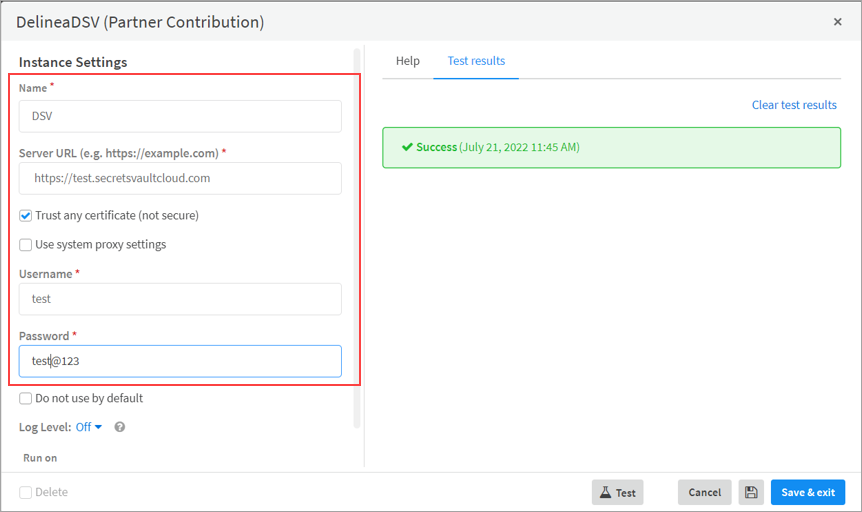This screenshot has height=512, width=862.
Task: Click the question mark icon beside Log Level
Action: 120,427
